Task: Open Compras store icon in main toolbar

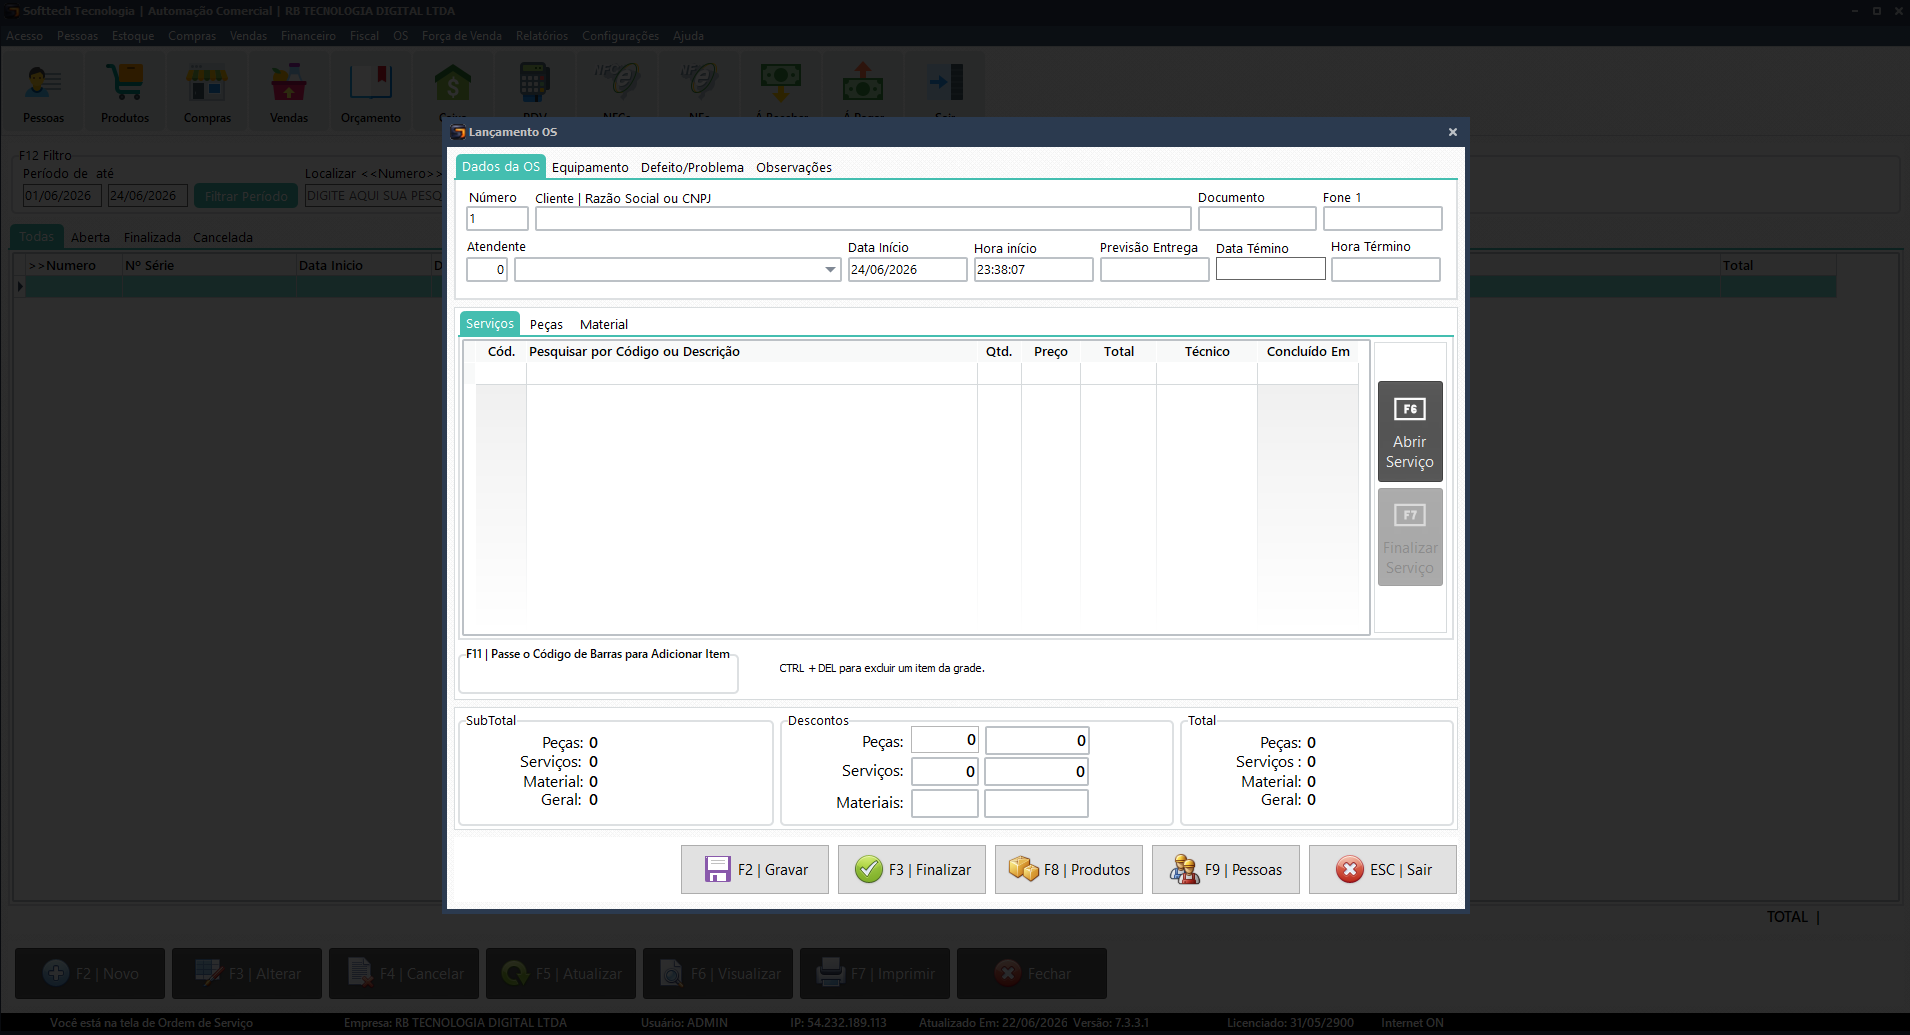Action: [x=207, y=92]
